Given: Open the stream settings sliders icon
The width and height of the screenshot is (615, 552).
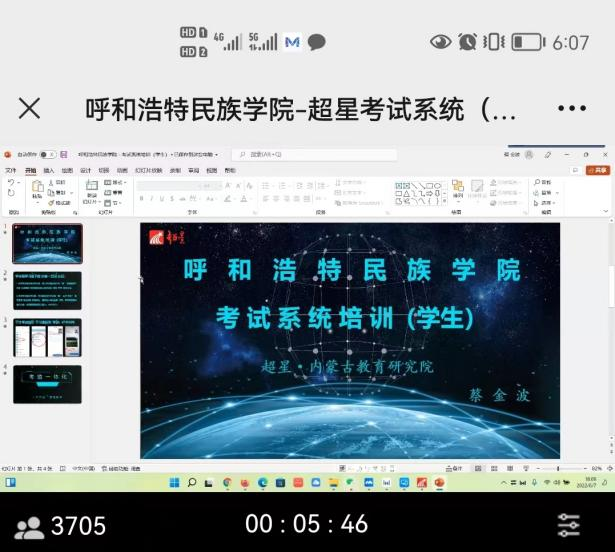Looking at the screenshot, I should point(569,524).
